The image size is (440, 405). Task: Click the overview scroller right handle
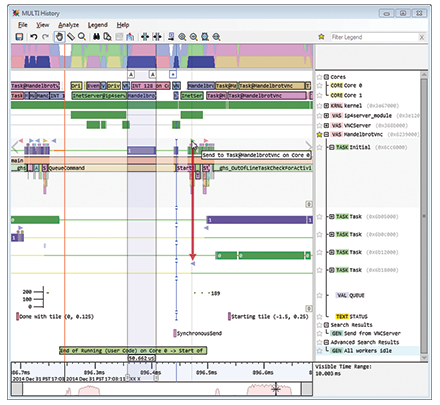point(307,389)
